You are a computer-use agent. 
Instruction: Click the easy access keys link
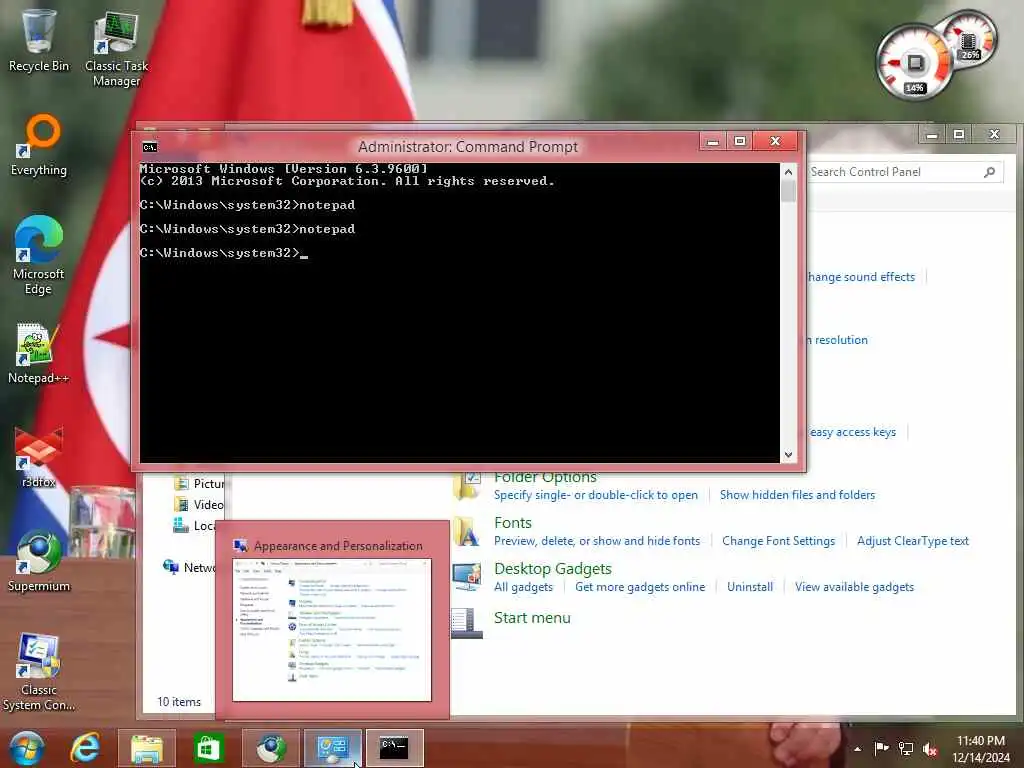tap(852, 432)
